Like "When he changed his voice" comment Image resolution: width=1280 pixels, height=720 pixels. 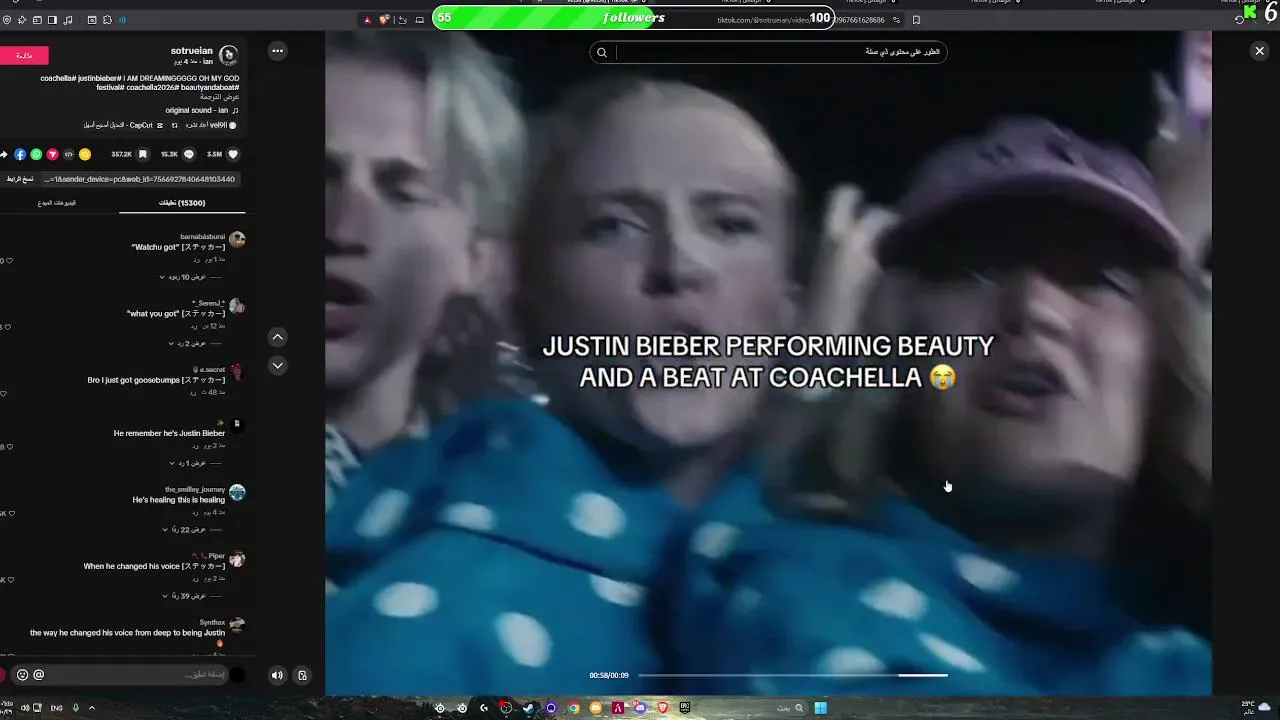(11, 579)
